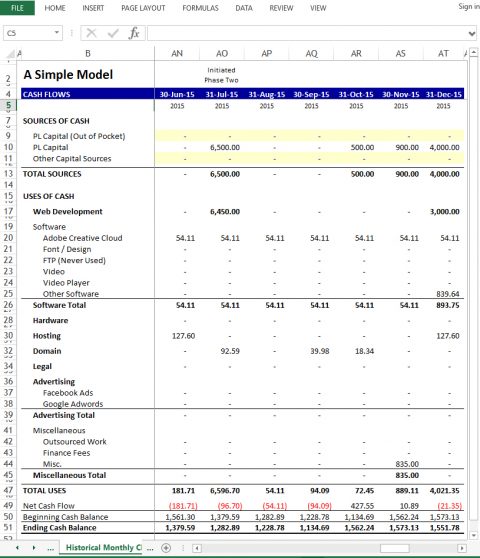Click the Select All corner triangle
The image size is (480, 558).
click(11, 54)
